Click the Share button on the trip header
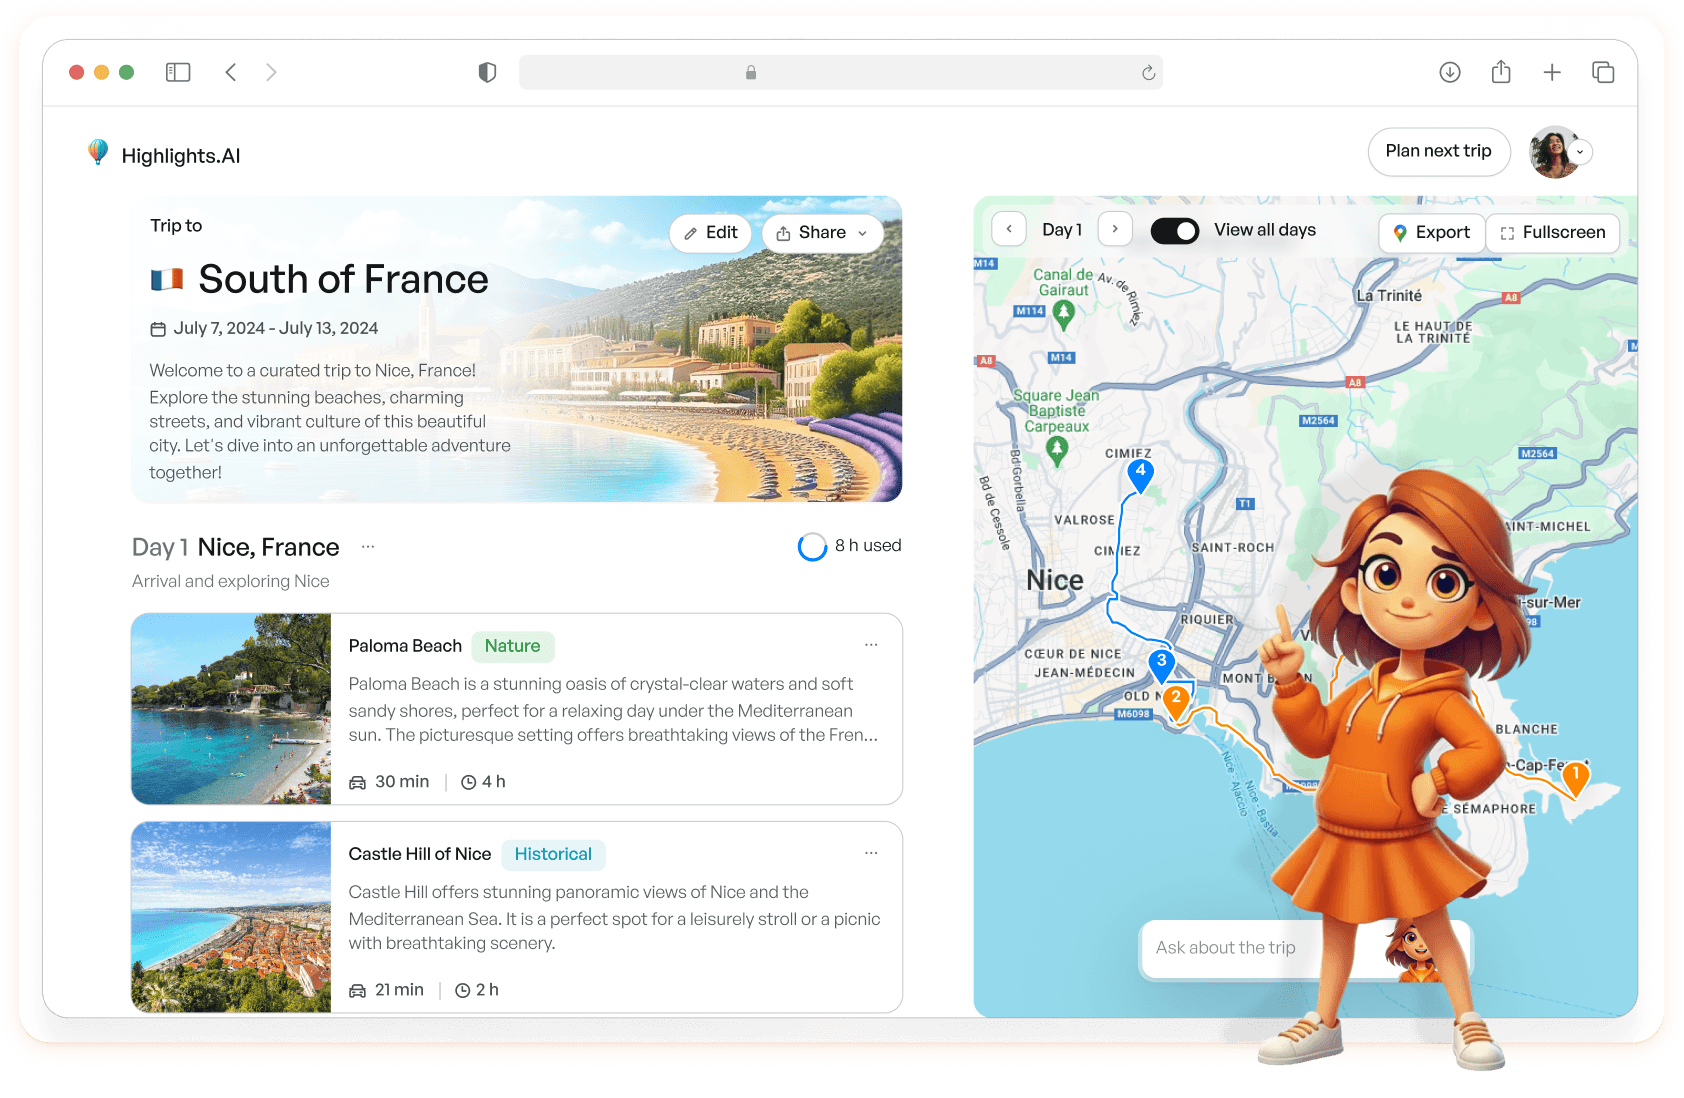This screenshot has width=1684, height=1098. [822, 232]
